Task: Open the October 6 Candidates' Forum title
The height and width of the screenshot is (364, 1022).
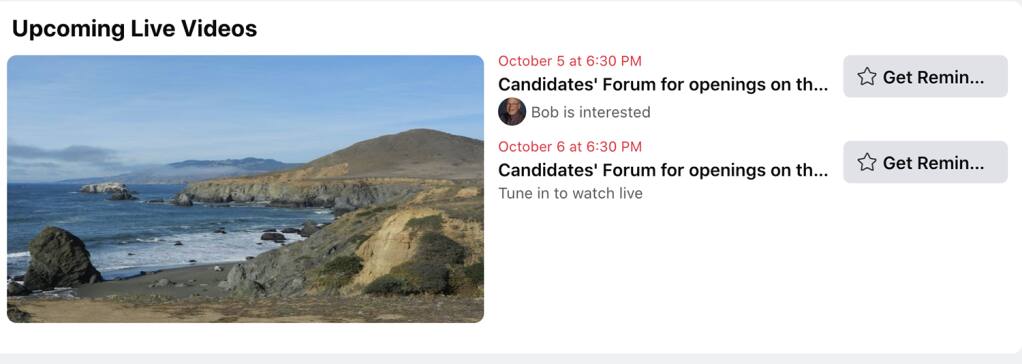Action: point(663,170)
